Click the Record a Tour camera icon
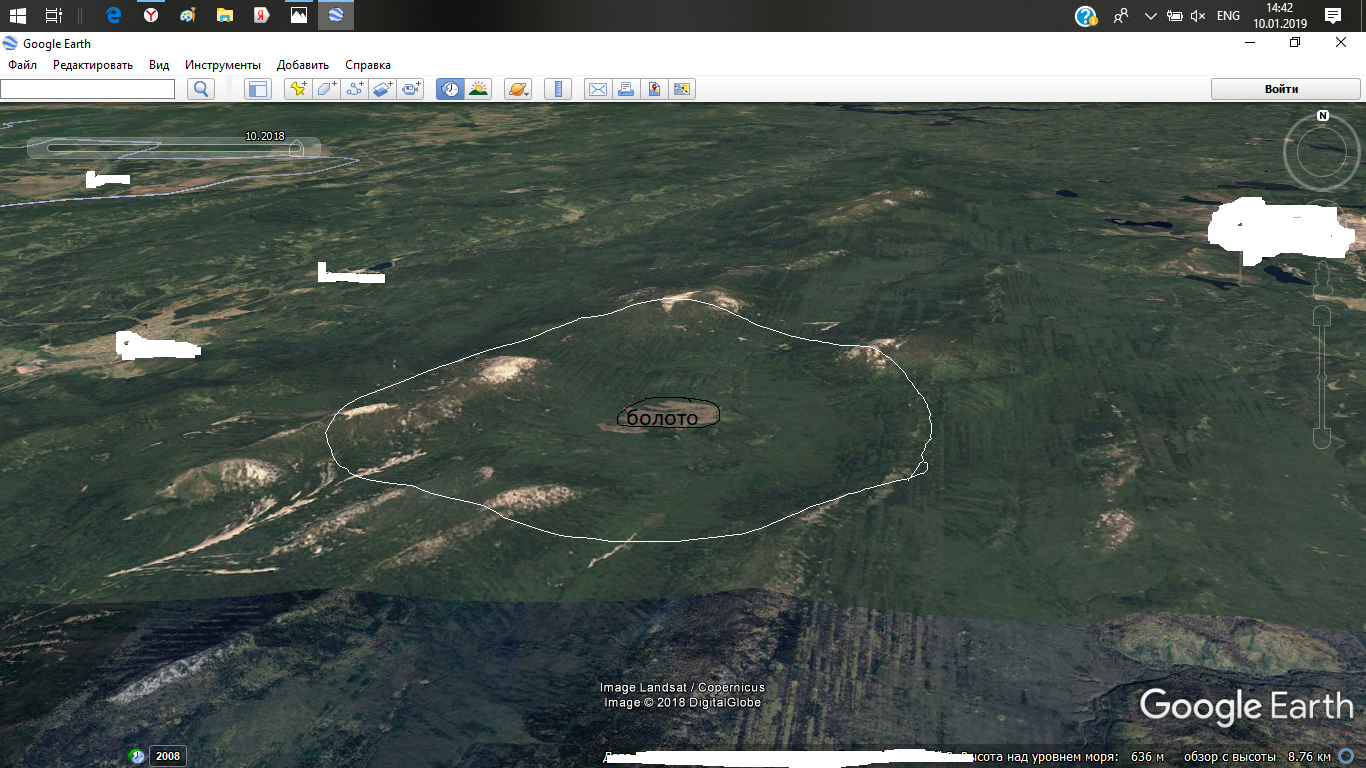Viewport: 1366px width, 768px height. pos(411,89)
